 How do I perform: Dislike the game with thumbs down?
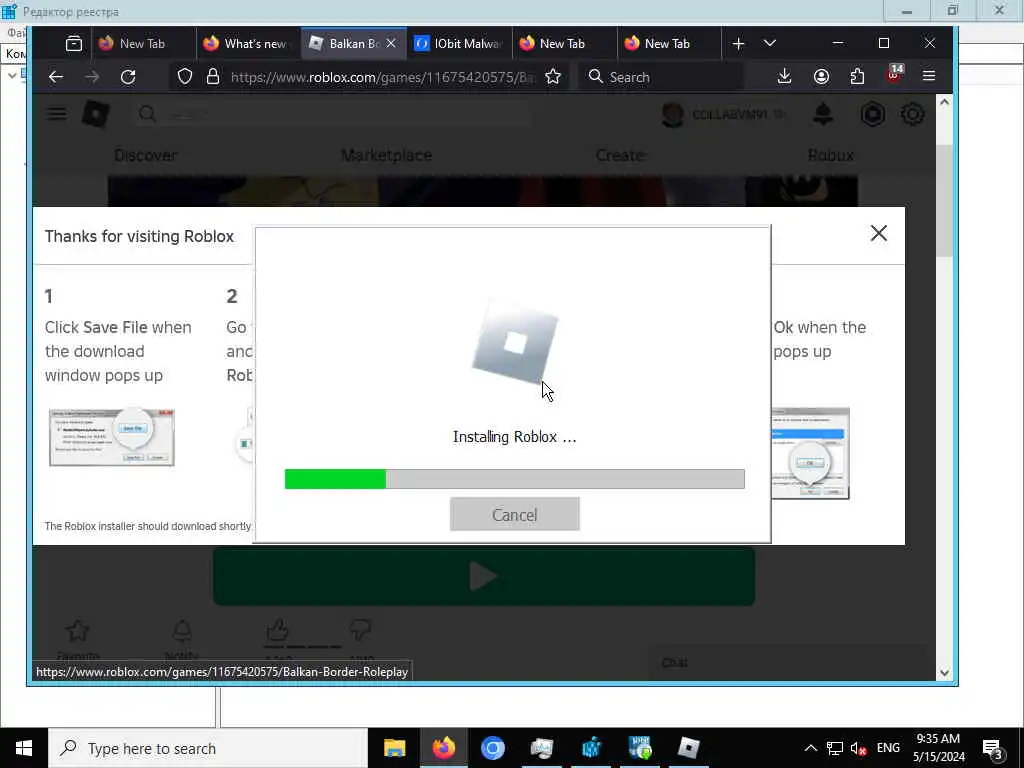(360, 630)
